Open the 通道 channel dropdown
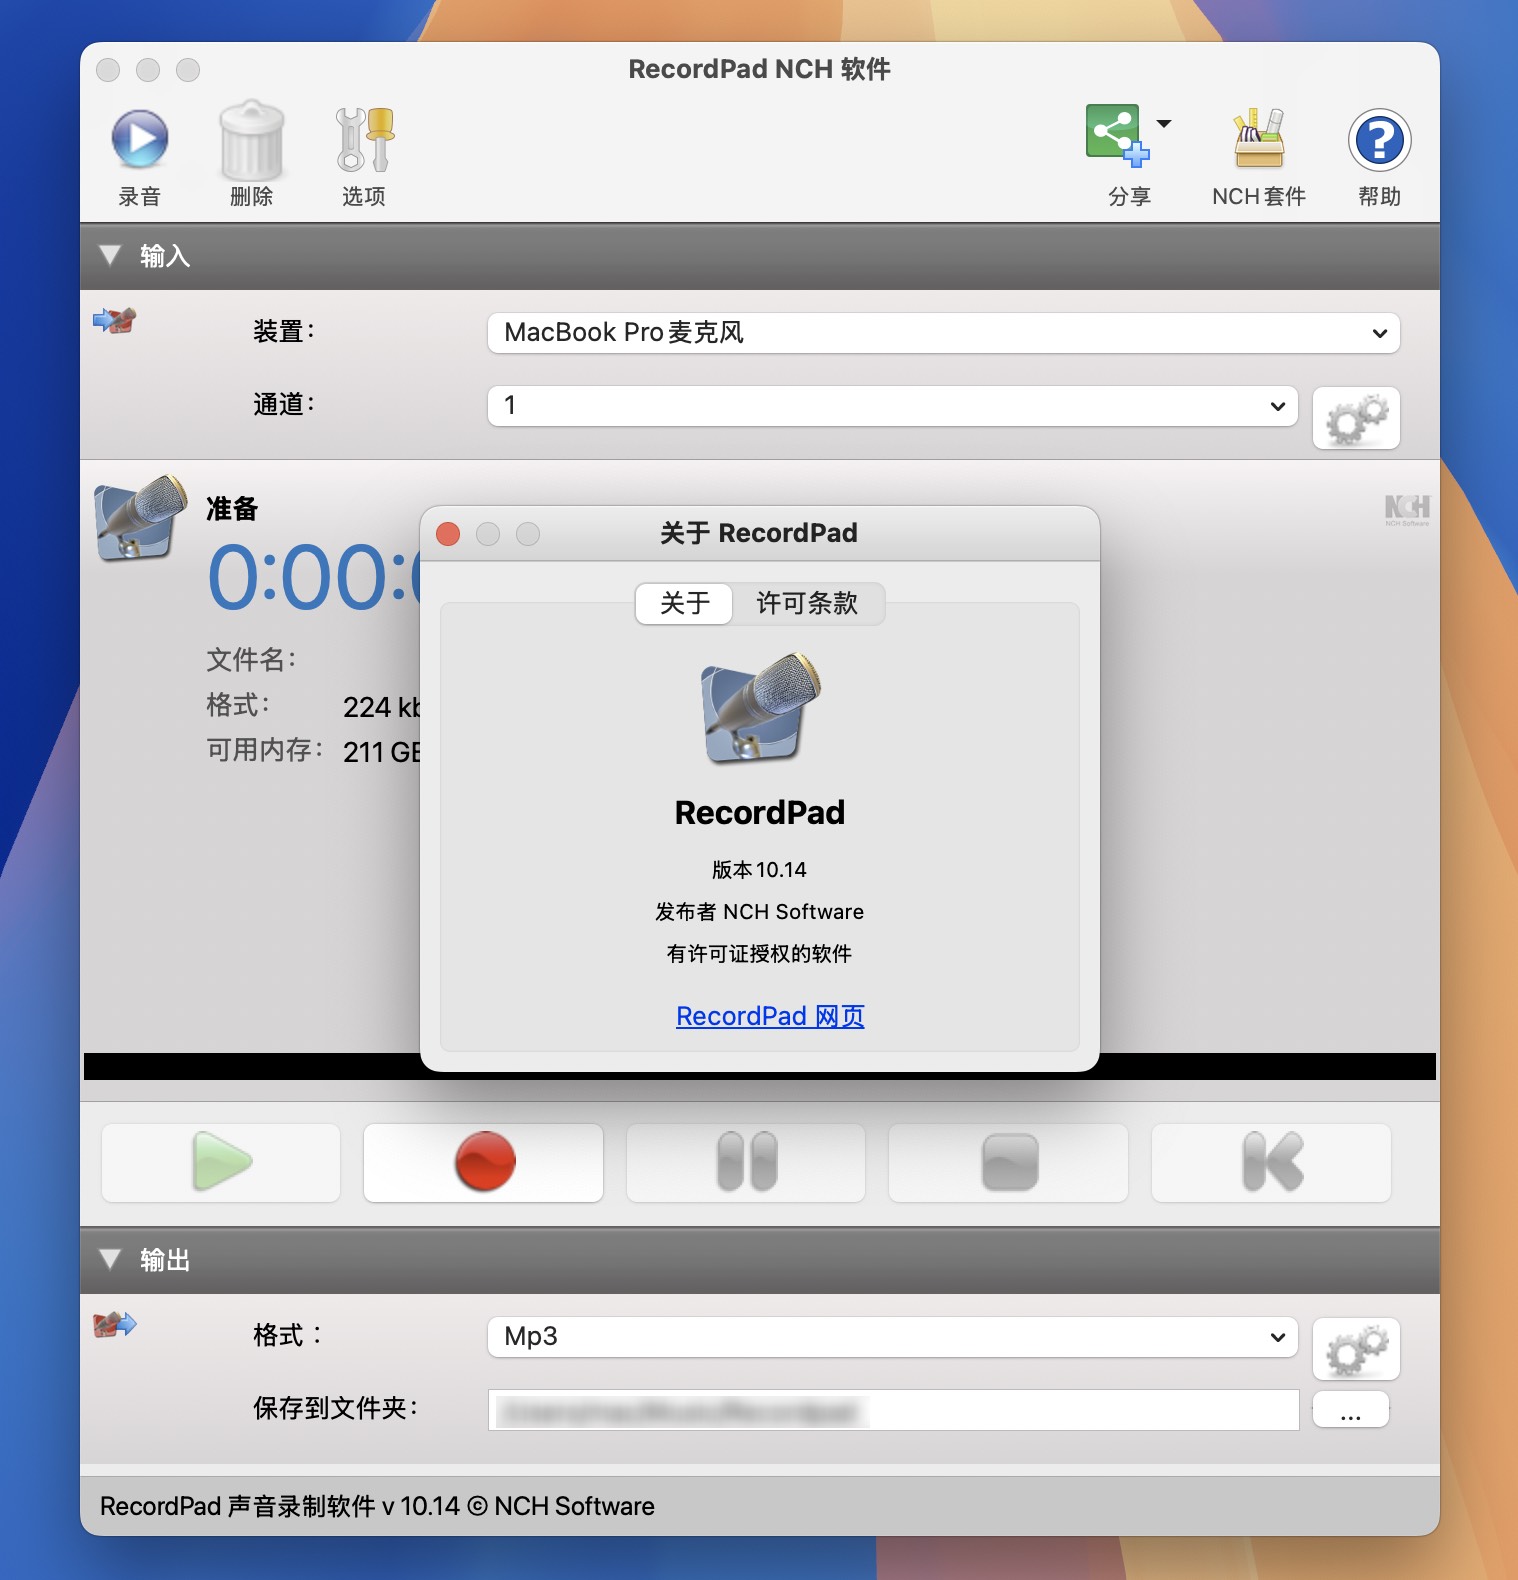This screenshot has width=1518, height=1580. point(892,406)
